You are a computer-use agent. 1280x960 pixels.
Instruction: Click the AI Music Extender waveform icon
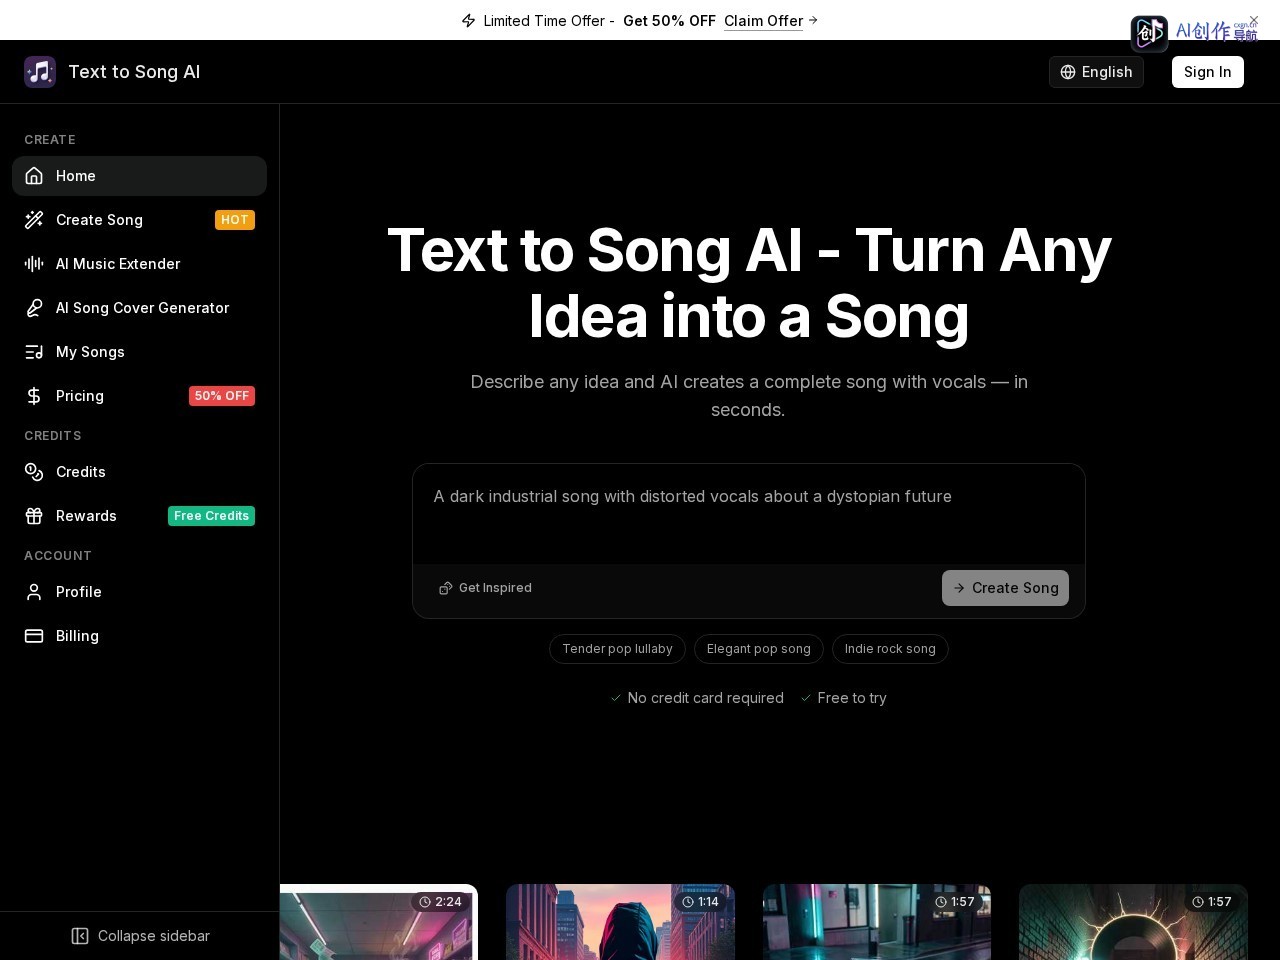(x=34, y=264)
